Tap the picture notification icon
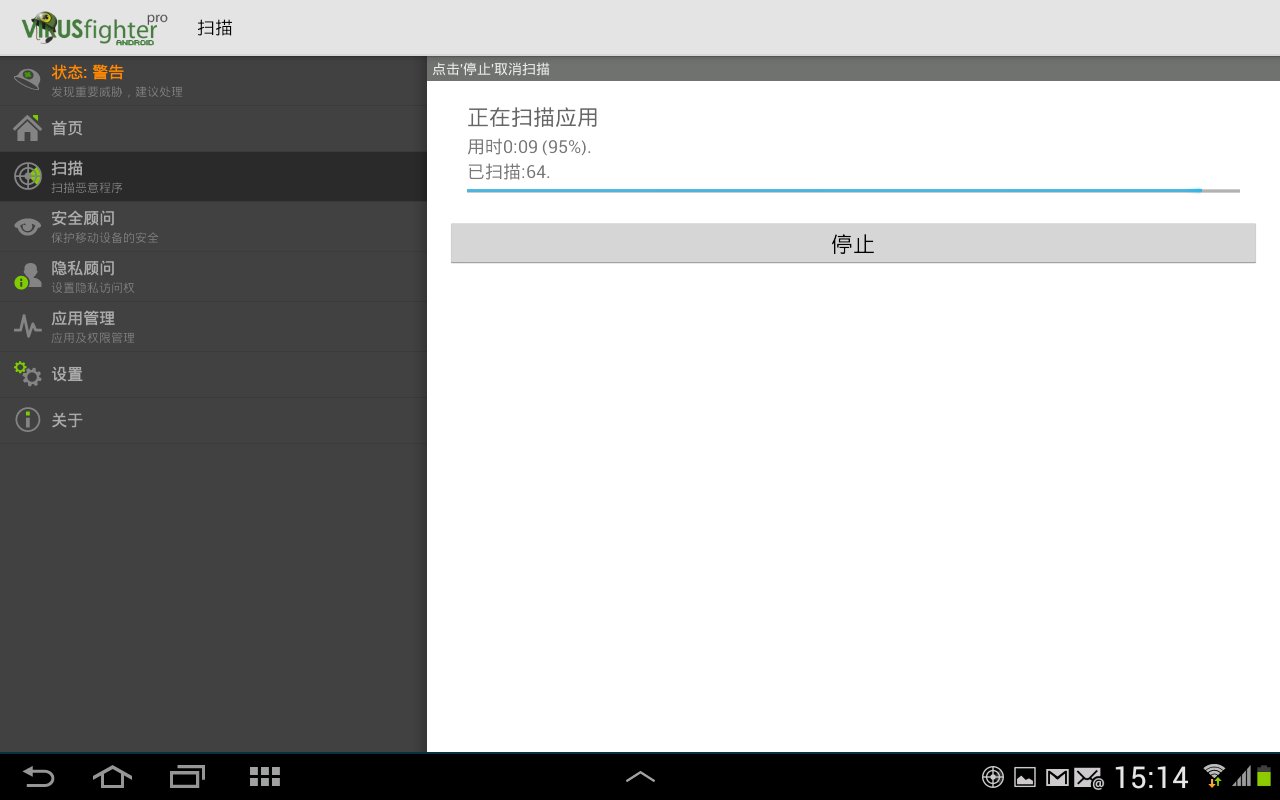The height and width of the screenshot is (800, 1280). pos(1025,777)
